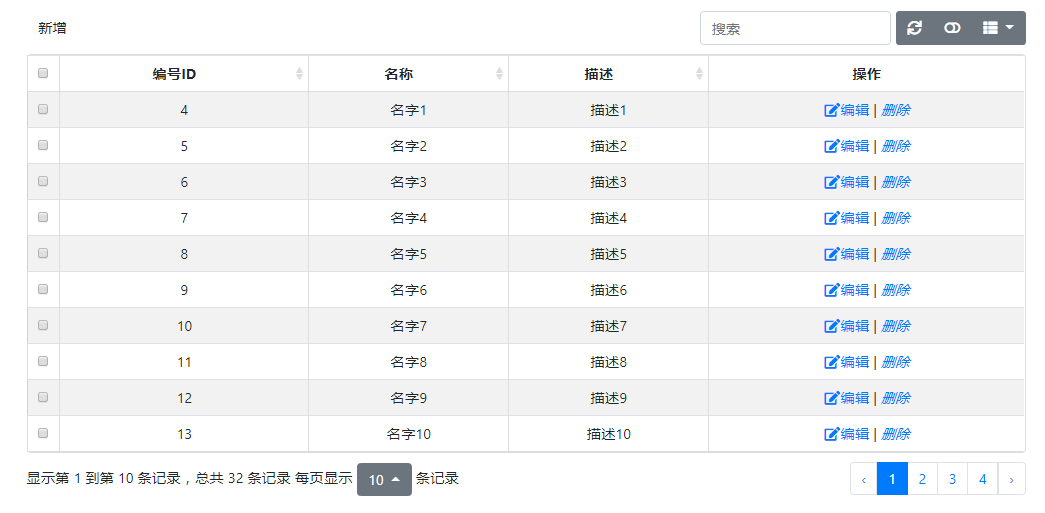Click the 描述3 cell
Viewport: 1045px width, 513px height.
(x=608, y=182)
